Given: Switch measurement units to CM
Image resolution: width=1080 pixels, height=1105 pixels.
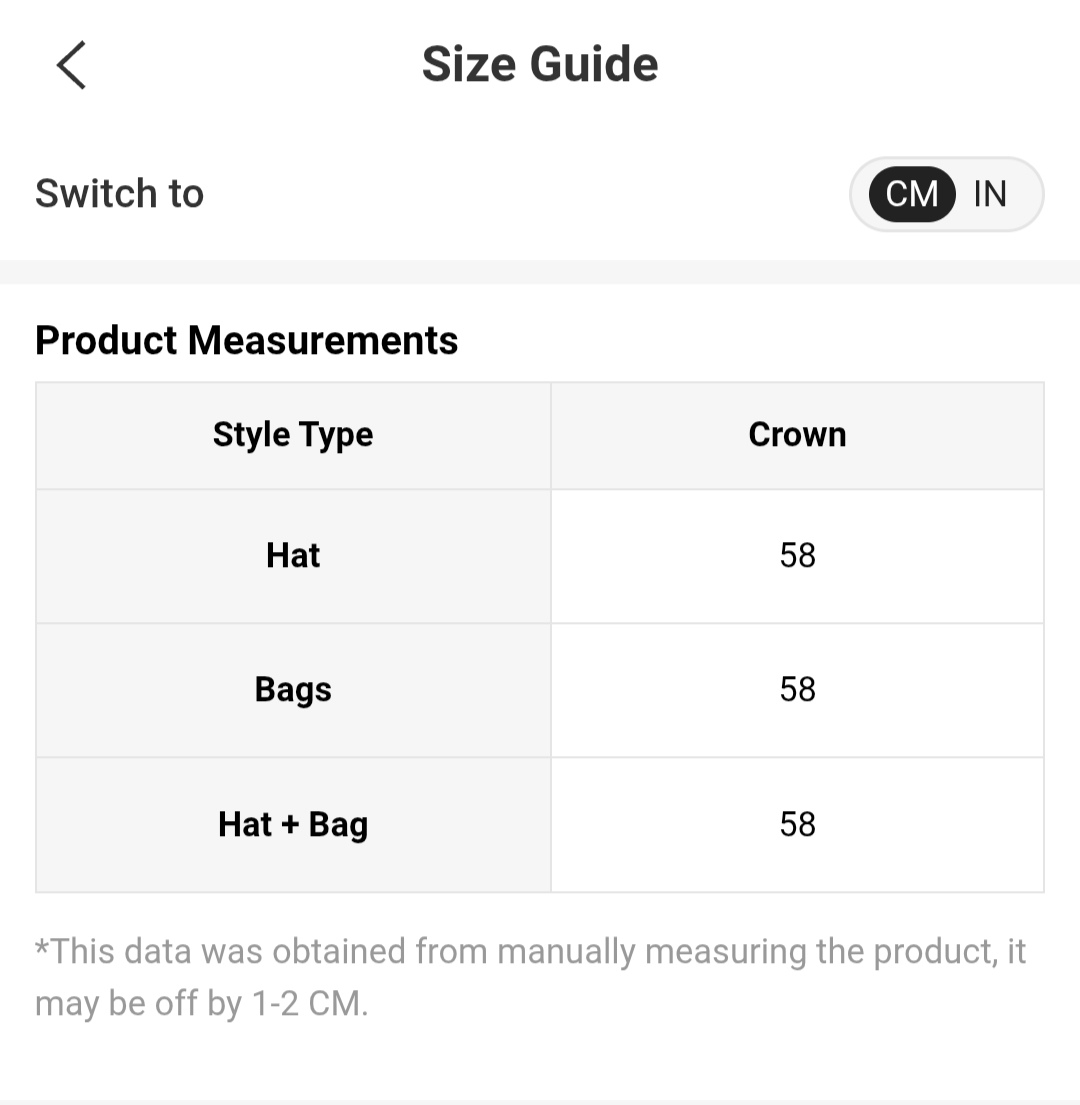Looking at the screenshot, I should [911, 194].
